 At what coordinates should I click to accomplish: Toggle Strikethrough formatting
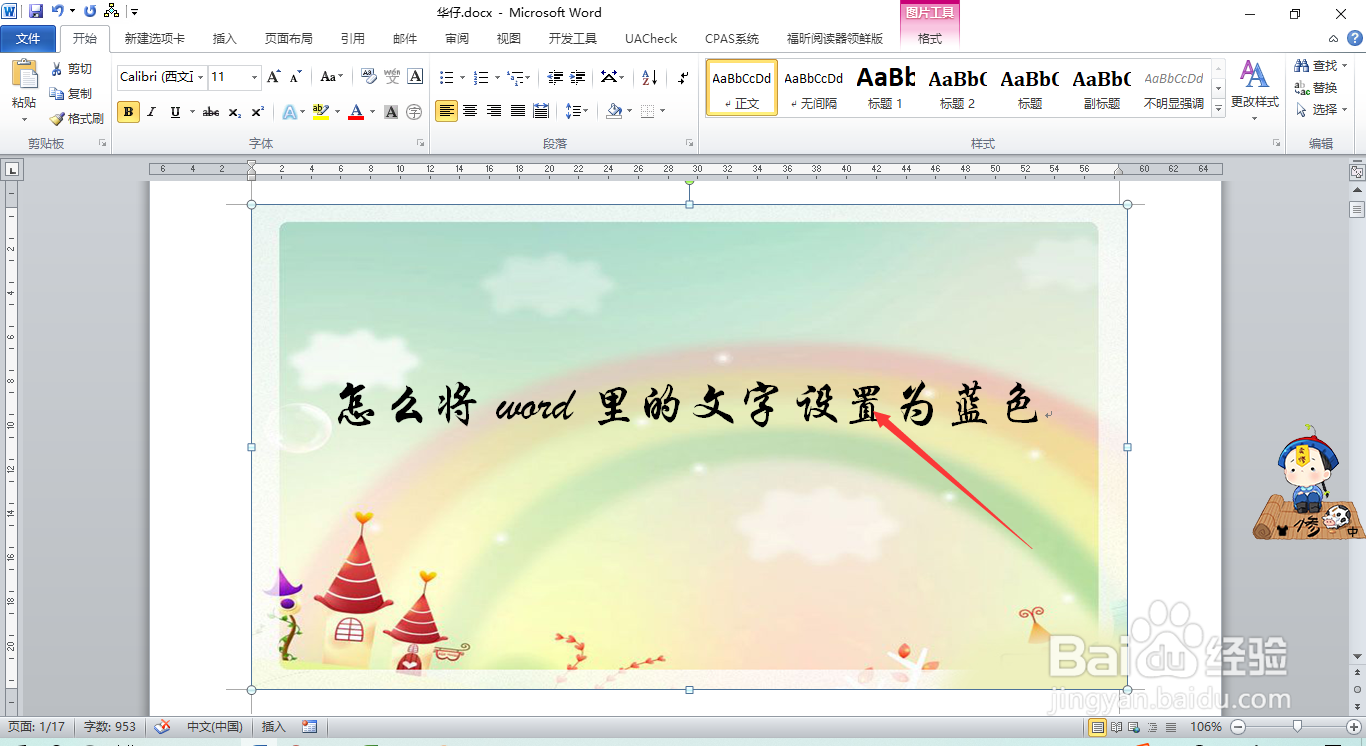coord(211,111)
